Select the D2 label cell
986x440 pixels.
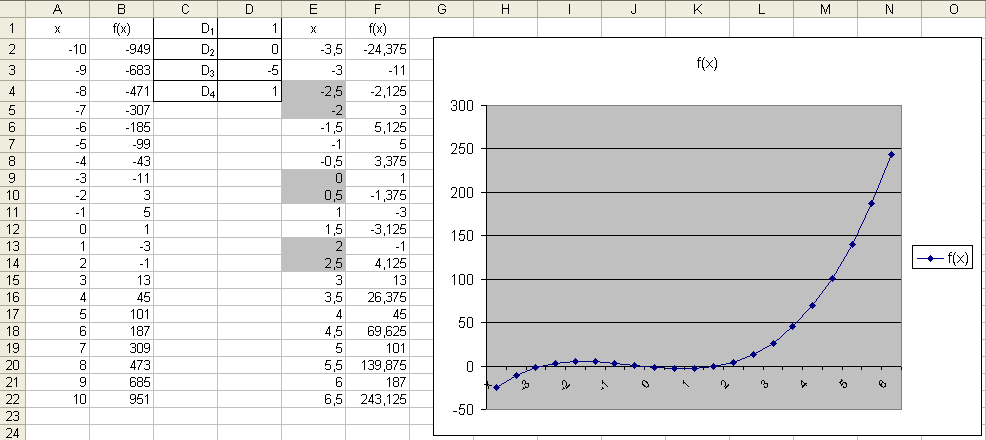coord(186,49)
